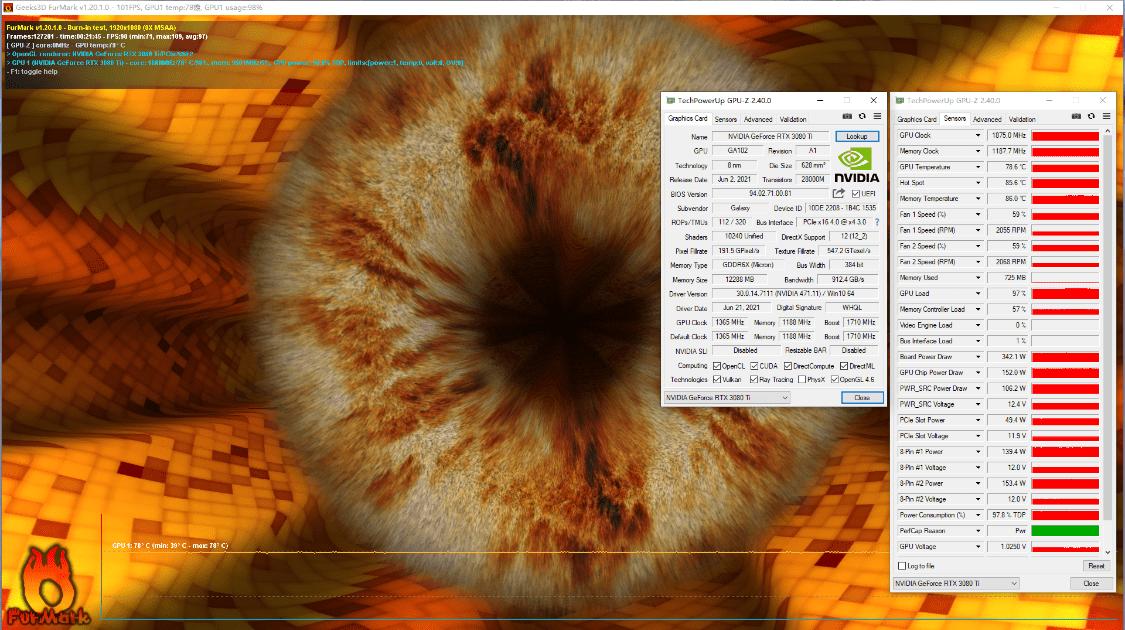Image resolution: width=1125 pixels, height=630 pixels.
Task: Expand the GPU Temperature sensor dropdown
Action: 978,167
